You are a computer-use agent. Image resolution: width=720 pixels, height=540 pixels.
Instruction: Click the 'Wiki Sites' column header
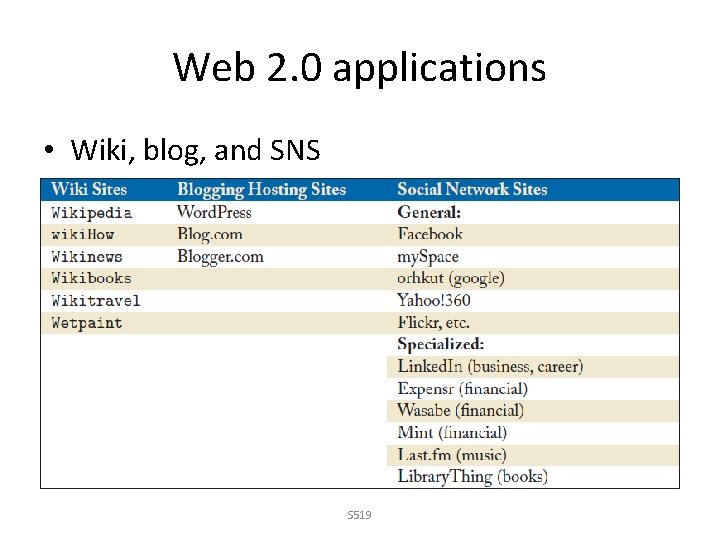[89, 189]
